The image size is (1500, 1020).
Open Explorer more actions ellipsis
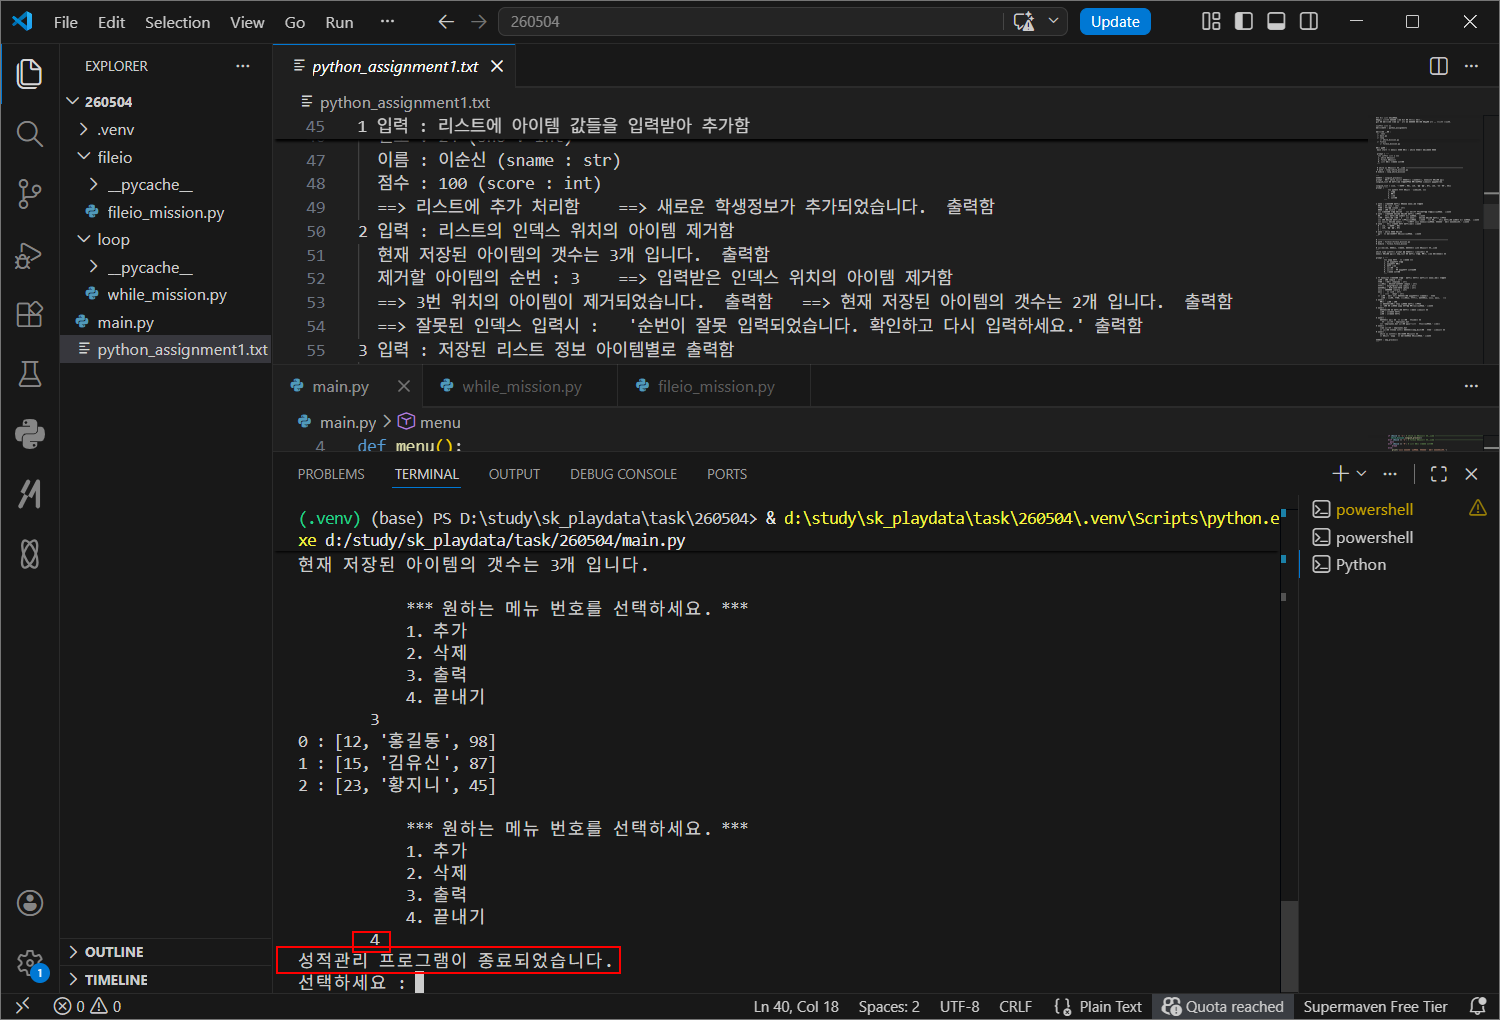click(x=243, y=66)
